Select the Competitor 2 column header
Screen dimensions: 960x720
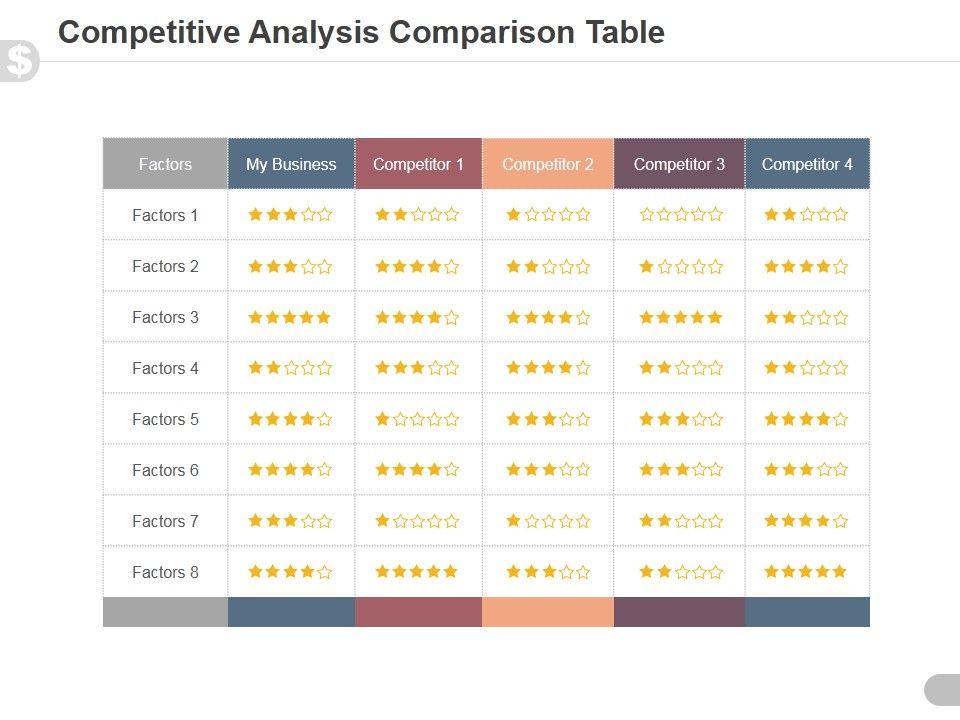point(548,164)
